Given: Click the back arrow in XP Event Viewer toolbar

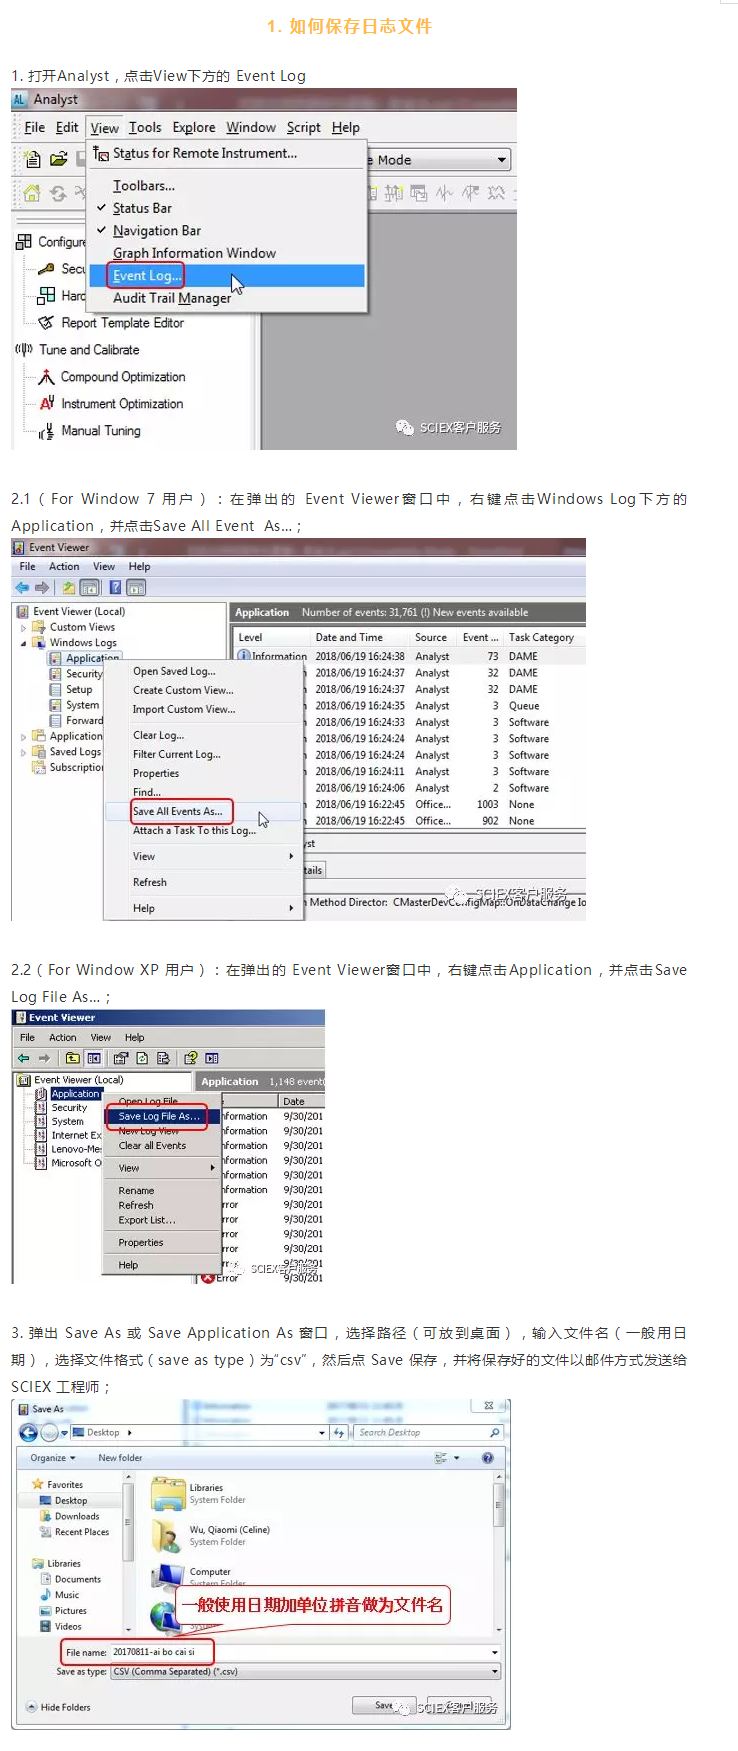Looking at the screenshot, I should point(23,1058).
